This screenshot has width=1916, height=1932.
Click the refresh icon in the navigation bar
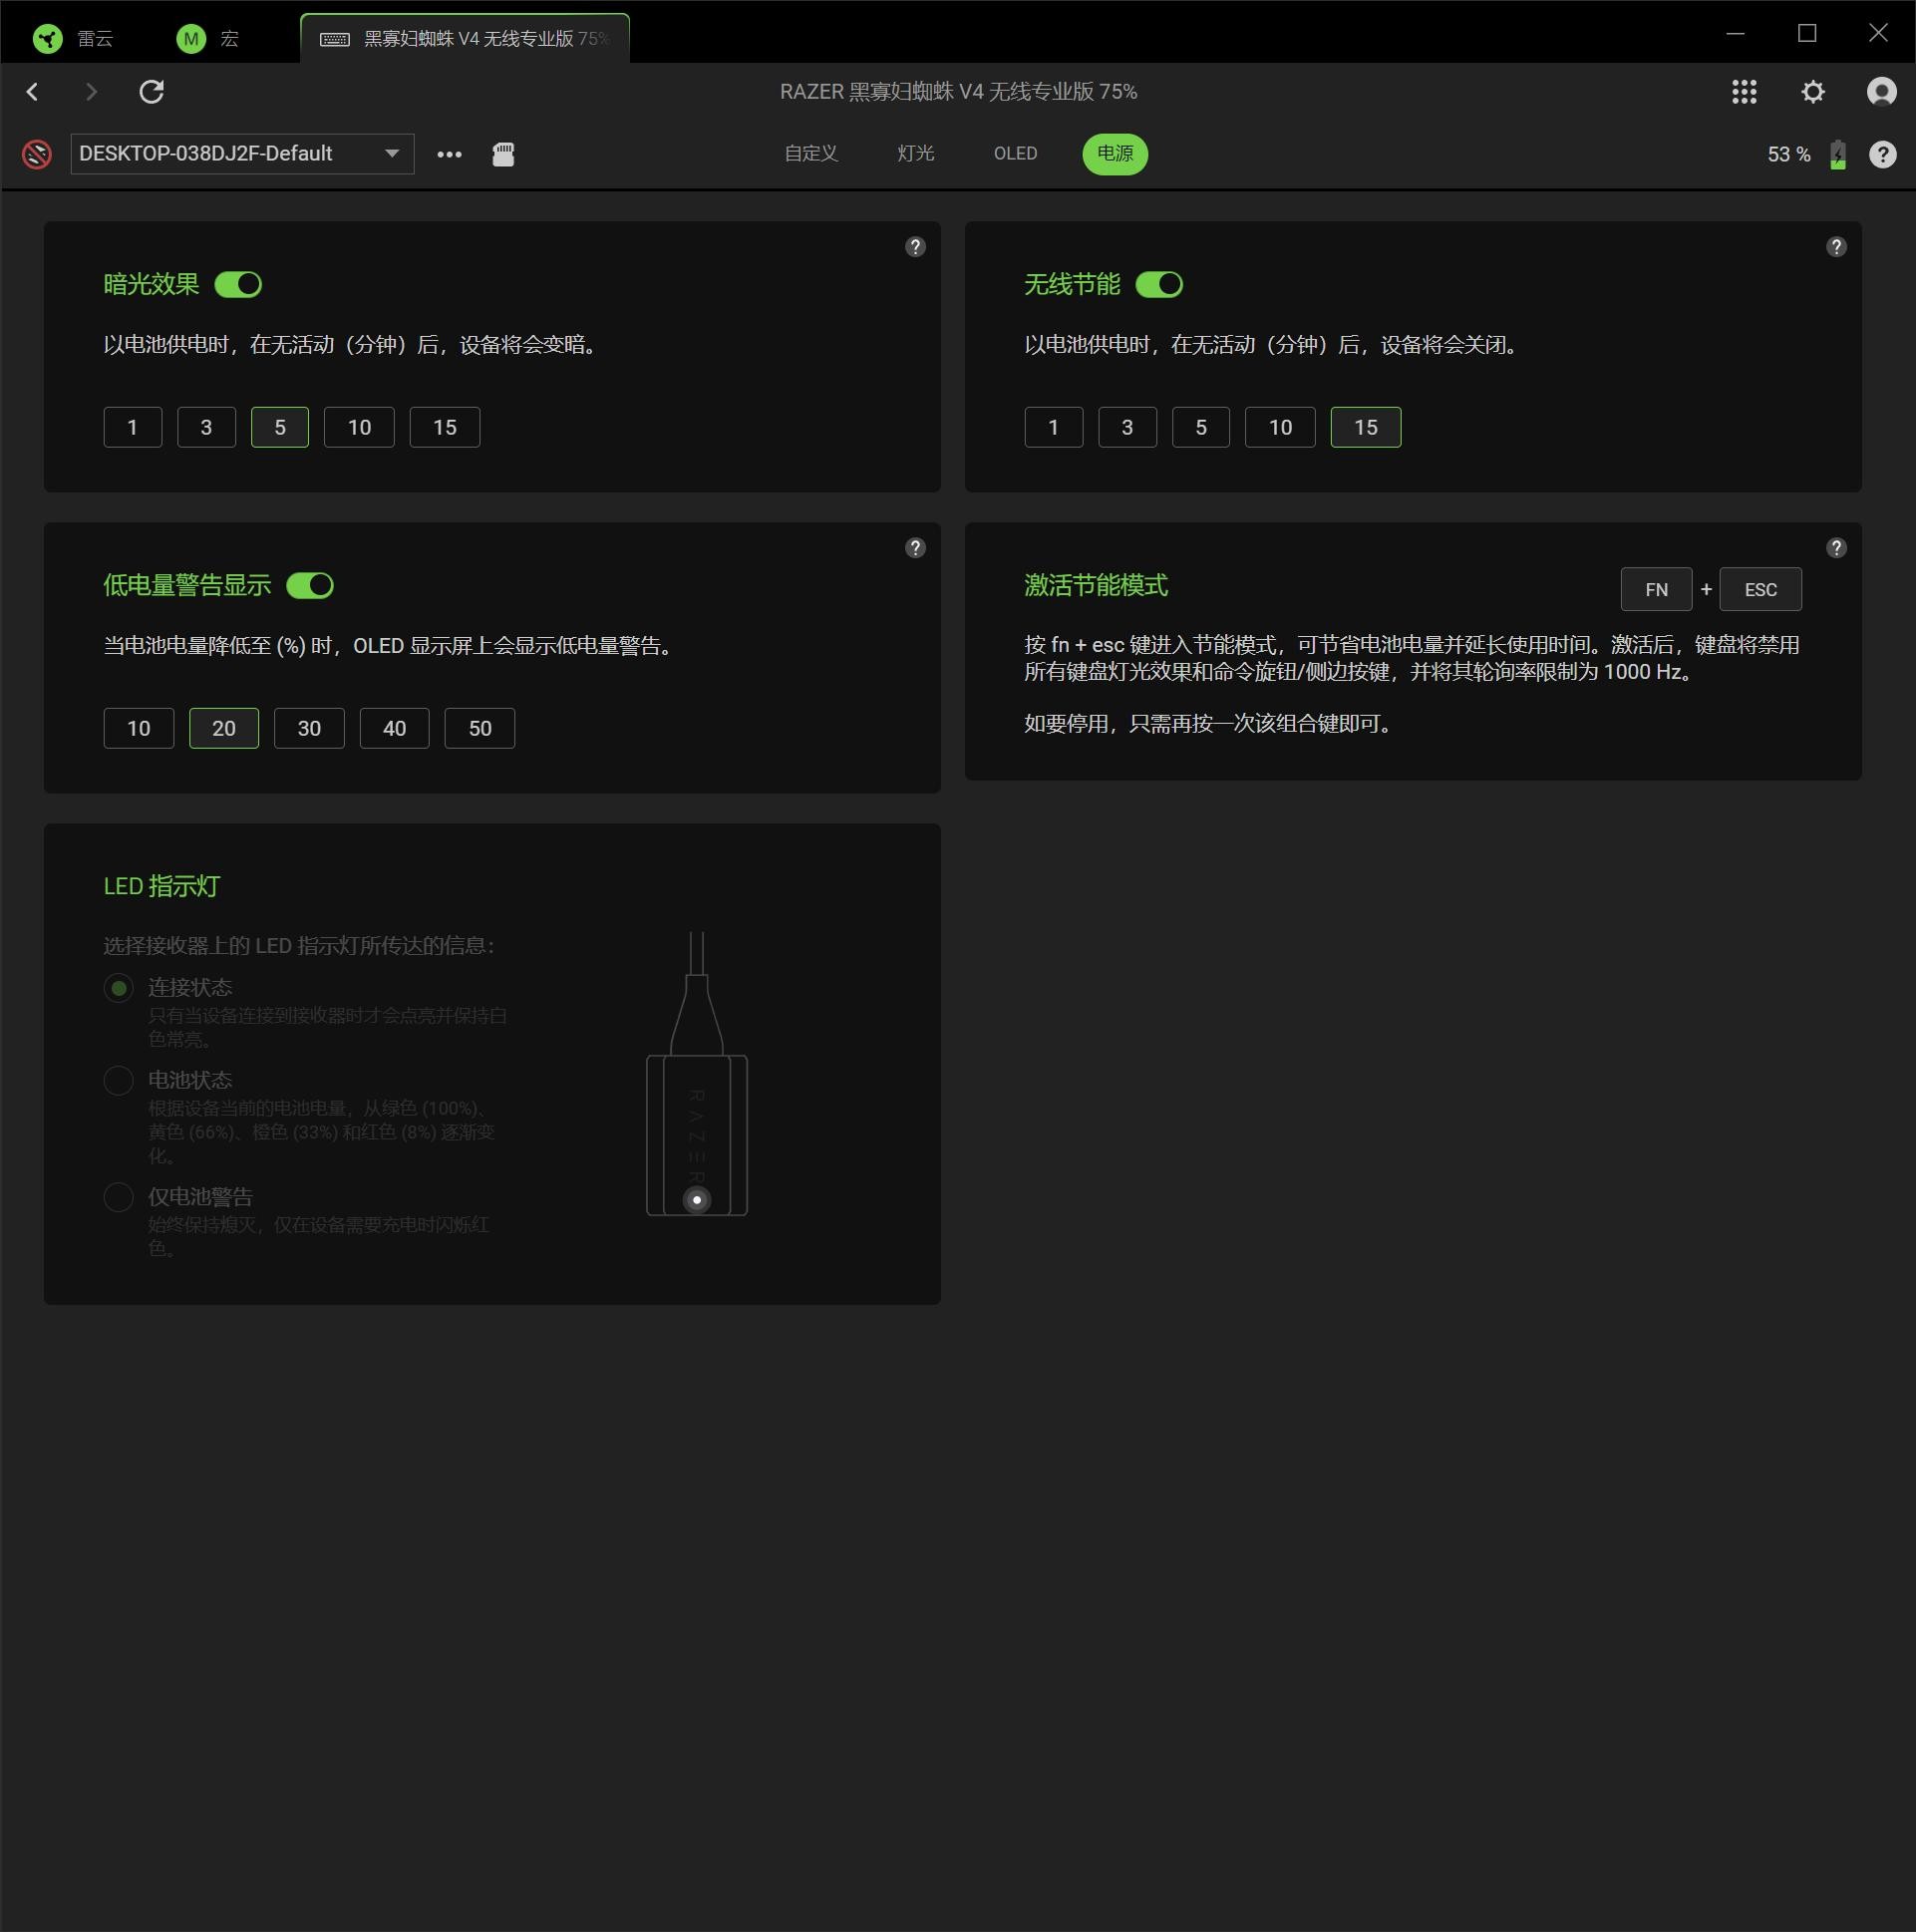(151, 92)
